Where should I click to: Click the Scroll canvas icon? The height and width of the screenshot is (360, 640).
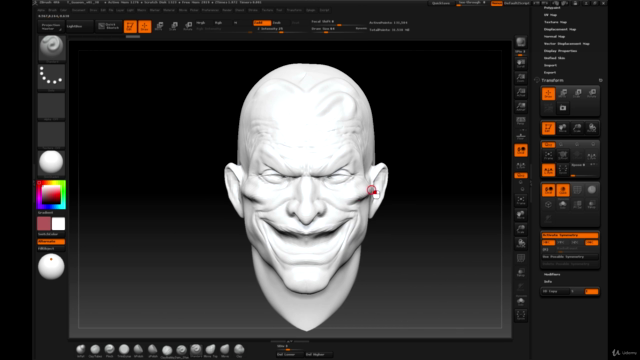coord(521,63)
